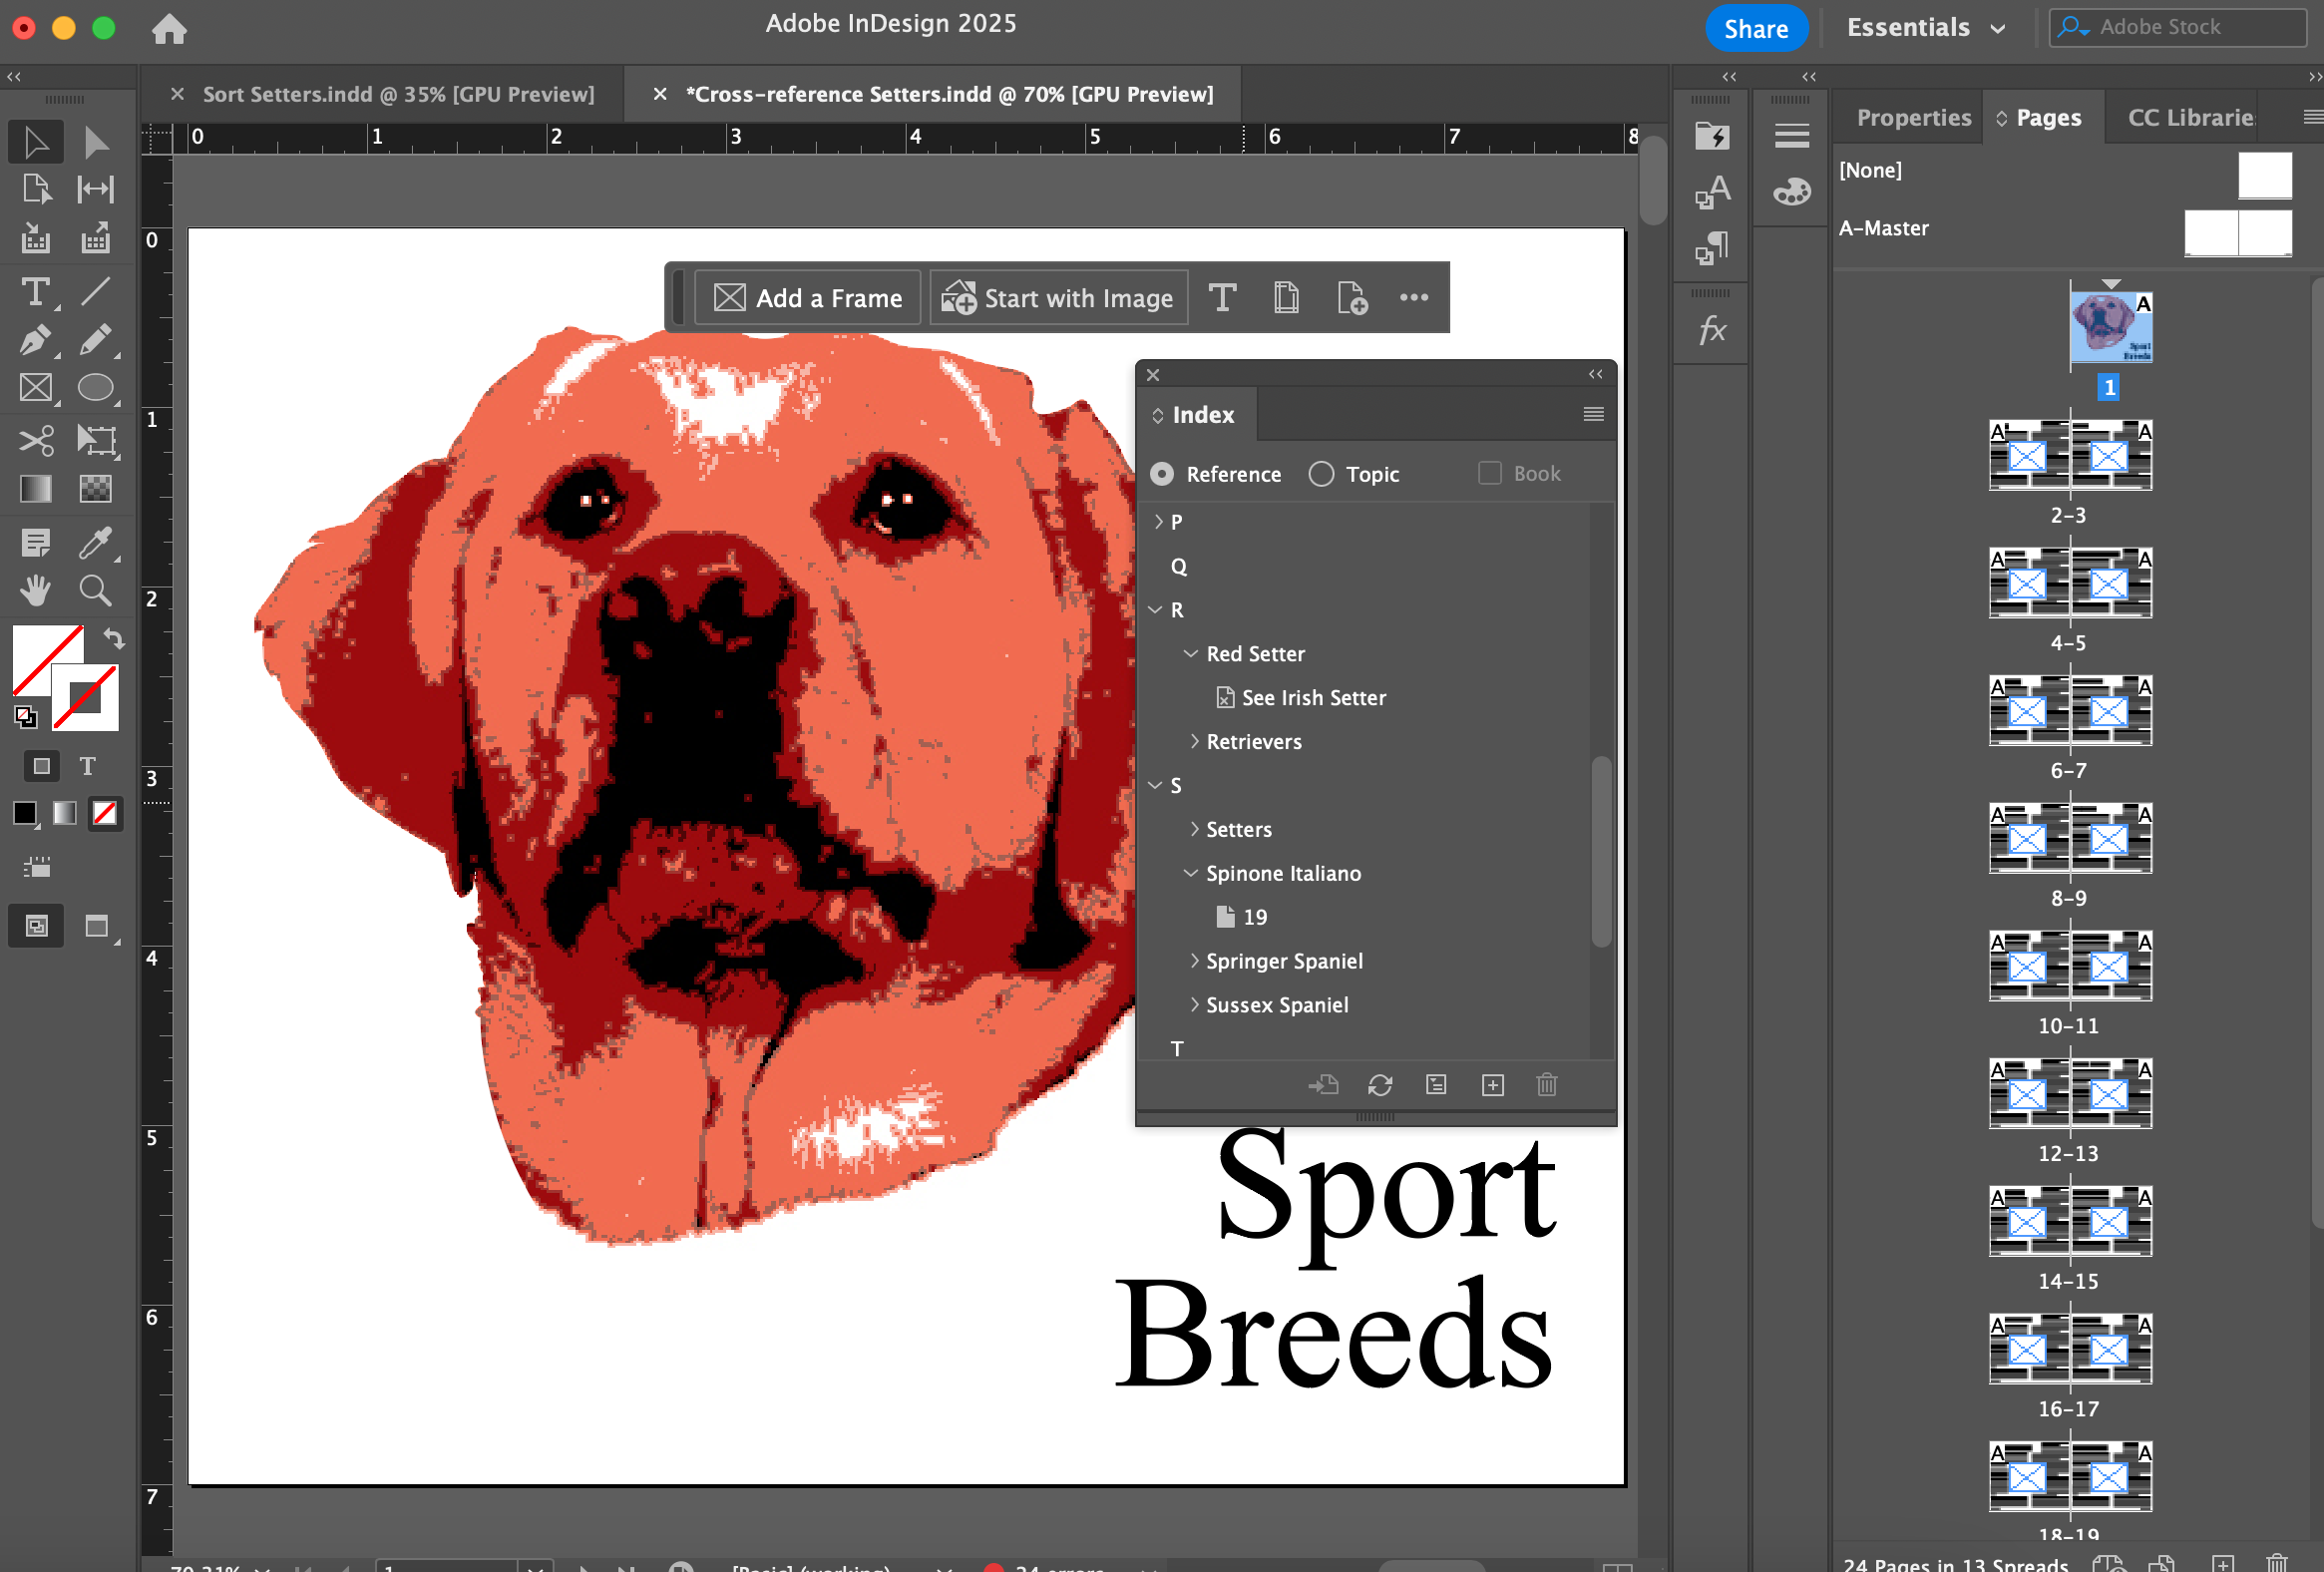Click the Start with Image button
Image resolution: width=2324 pixels, height=1572 pixels.
click(1058, 297)
